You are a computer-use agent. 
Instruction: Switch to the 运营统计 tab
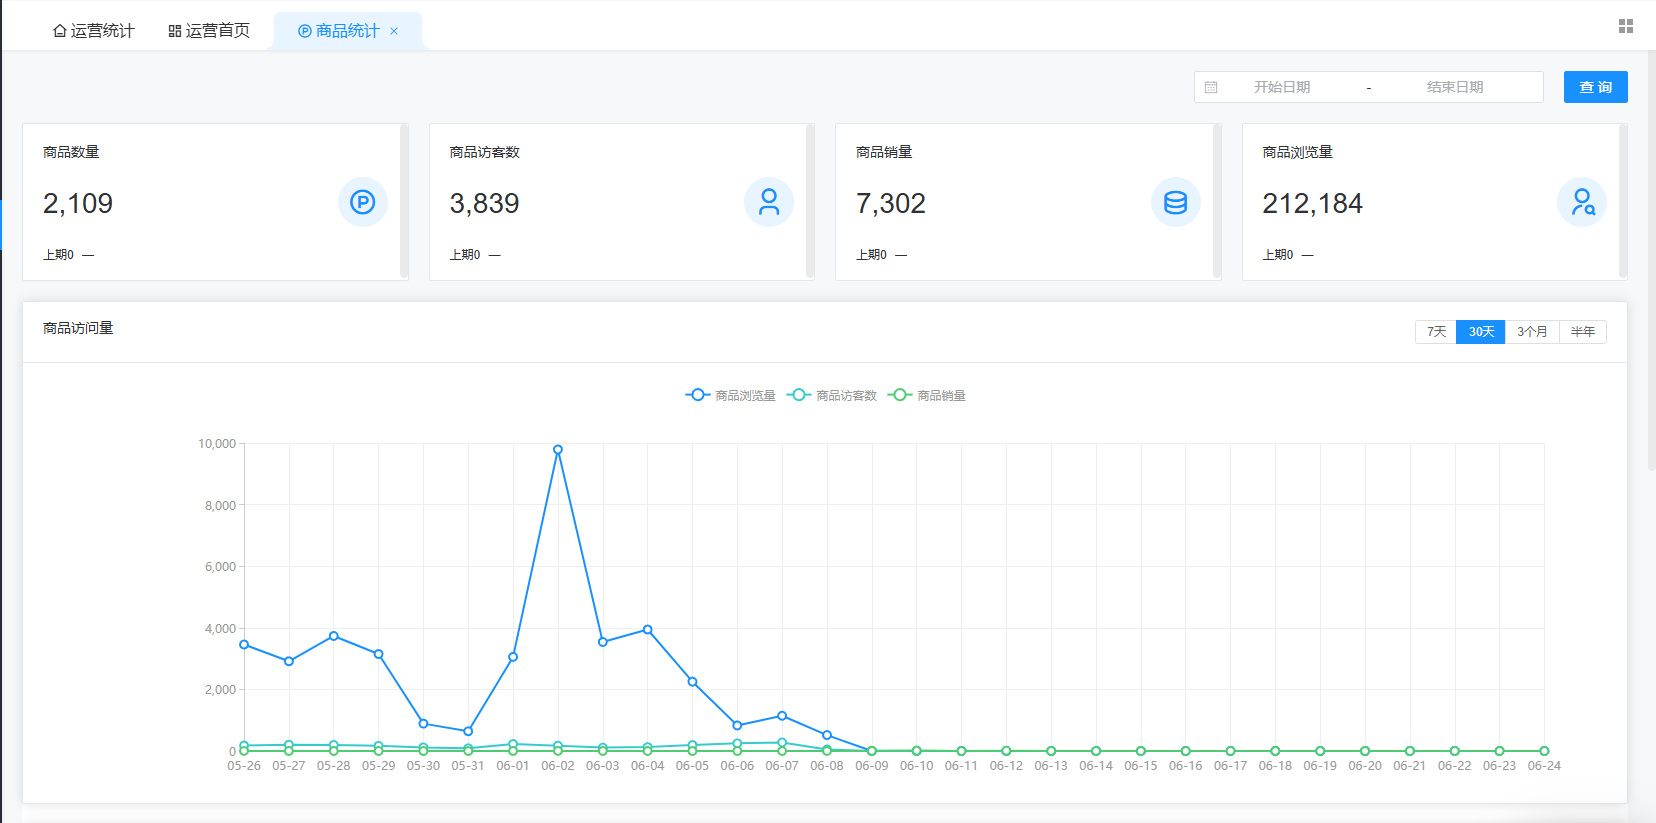93,31
